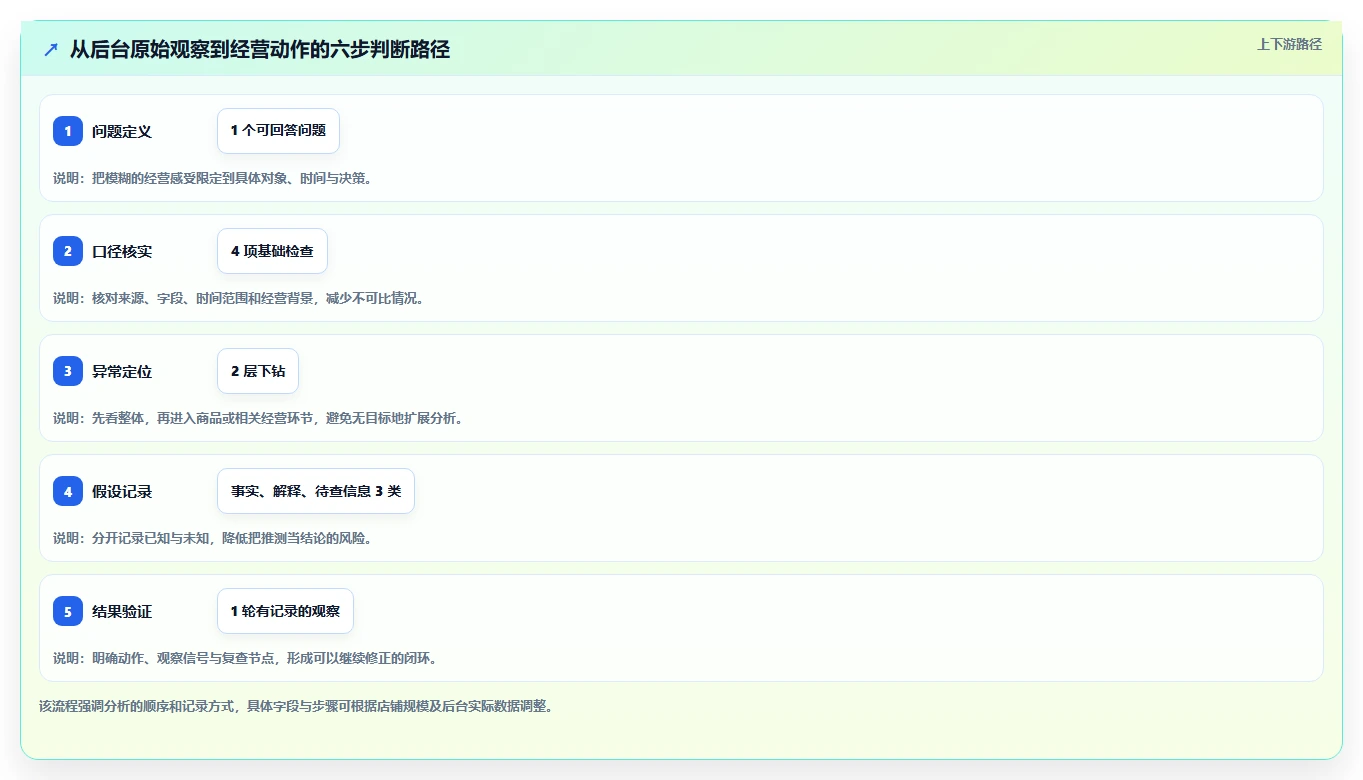The width and height of the screenshot is (1363, 780).
Task: Select step number badge 1
Action: point(68,131)
